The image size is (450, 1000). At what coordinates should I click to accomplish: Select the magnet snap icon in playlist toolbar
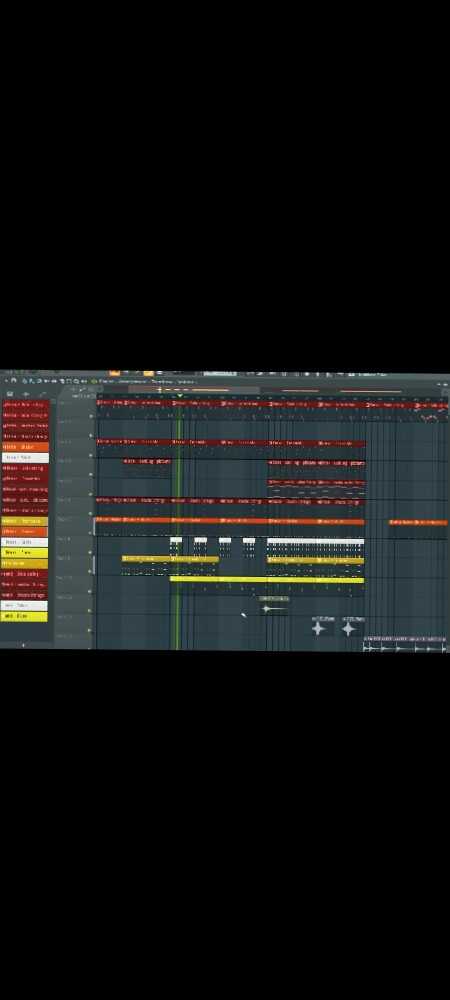[x=13, y=381]
